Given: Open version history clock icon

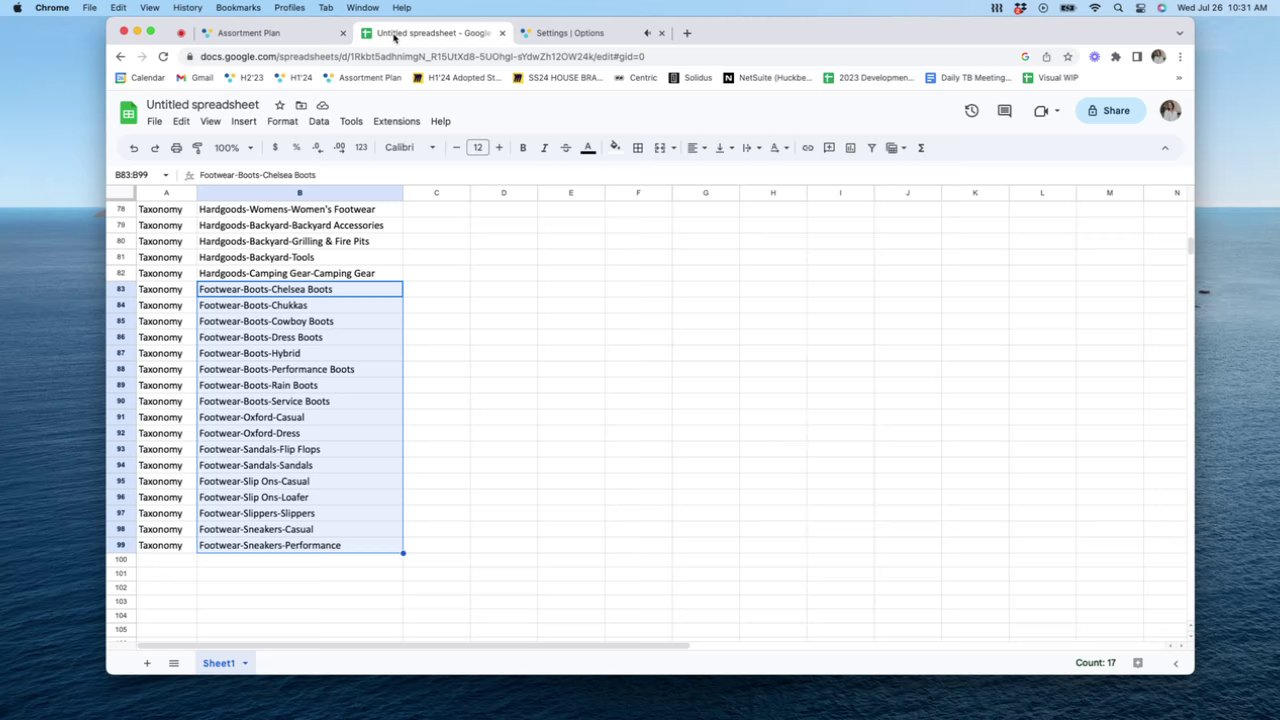Looking at the screenshot, I should point(971,111).
